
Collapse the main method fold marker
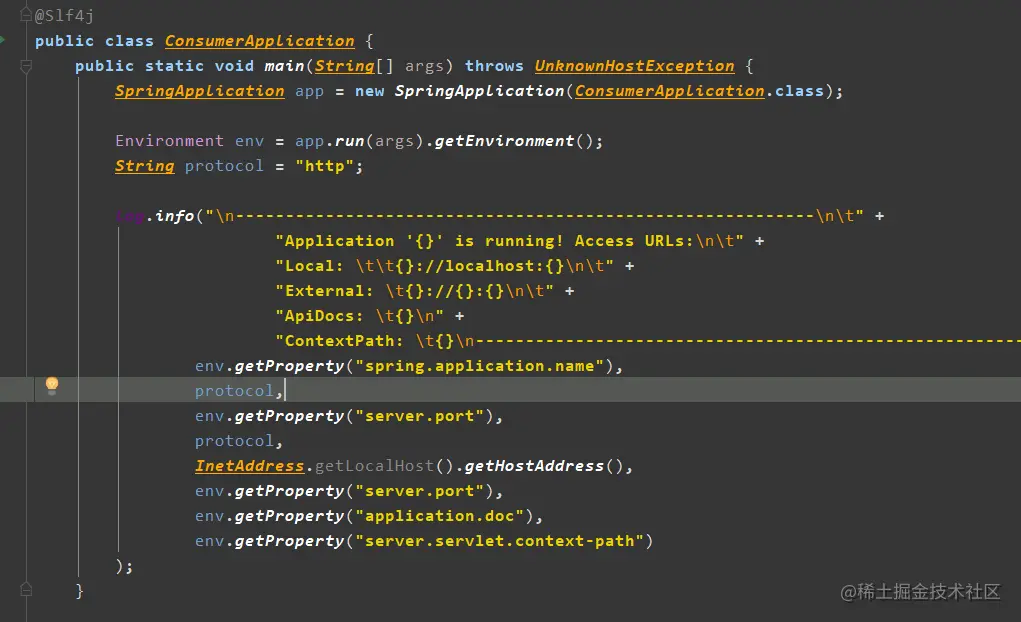pos(26,66)
